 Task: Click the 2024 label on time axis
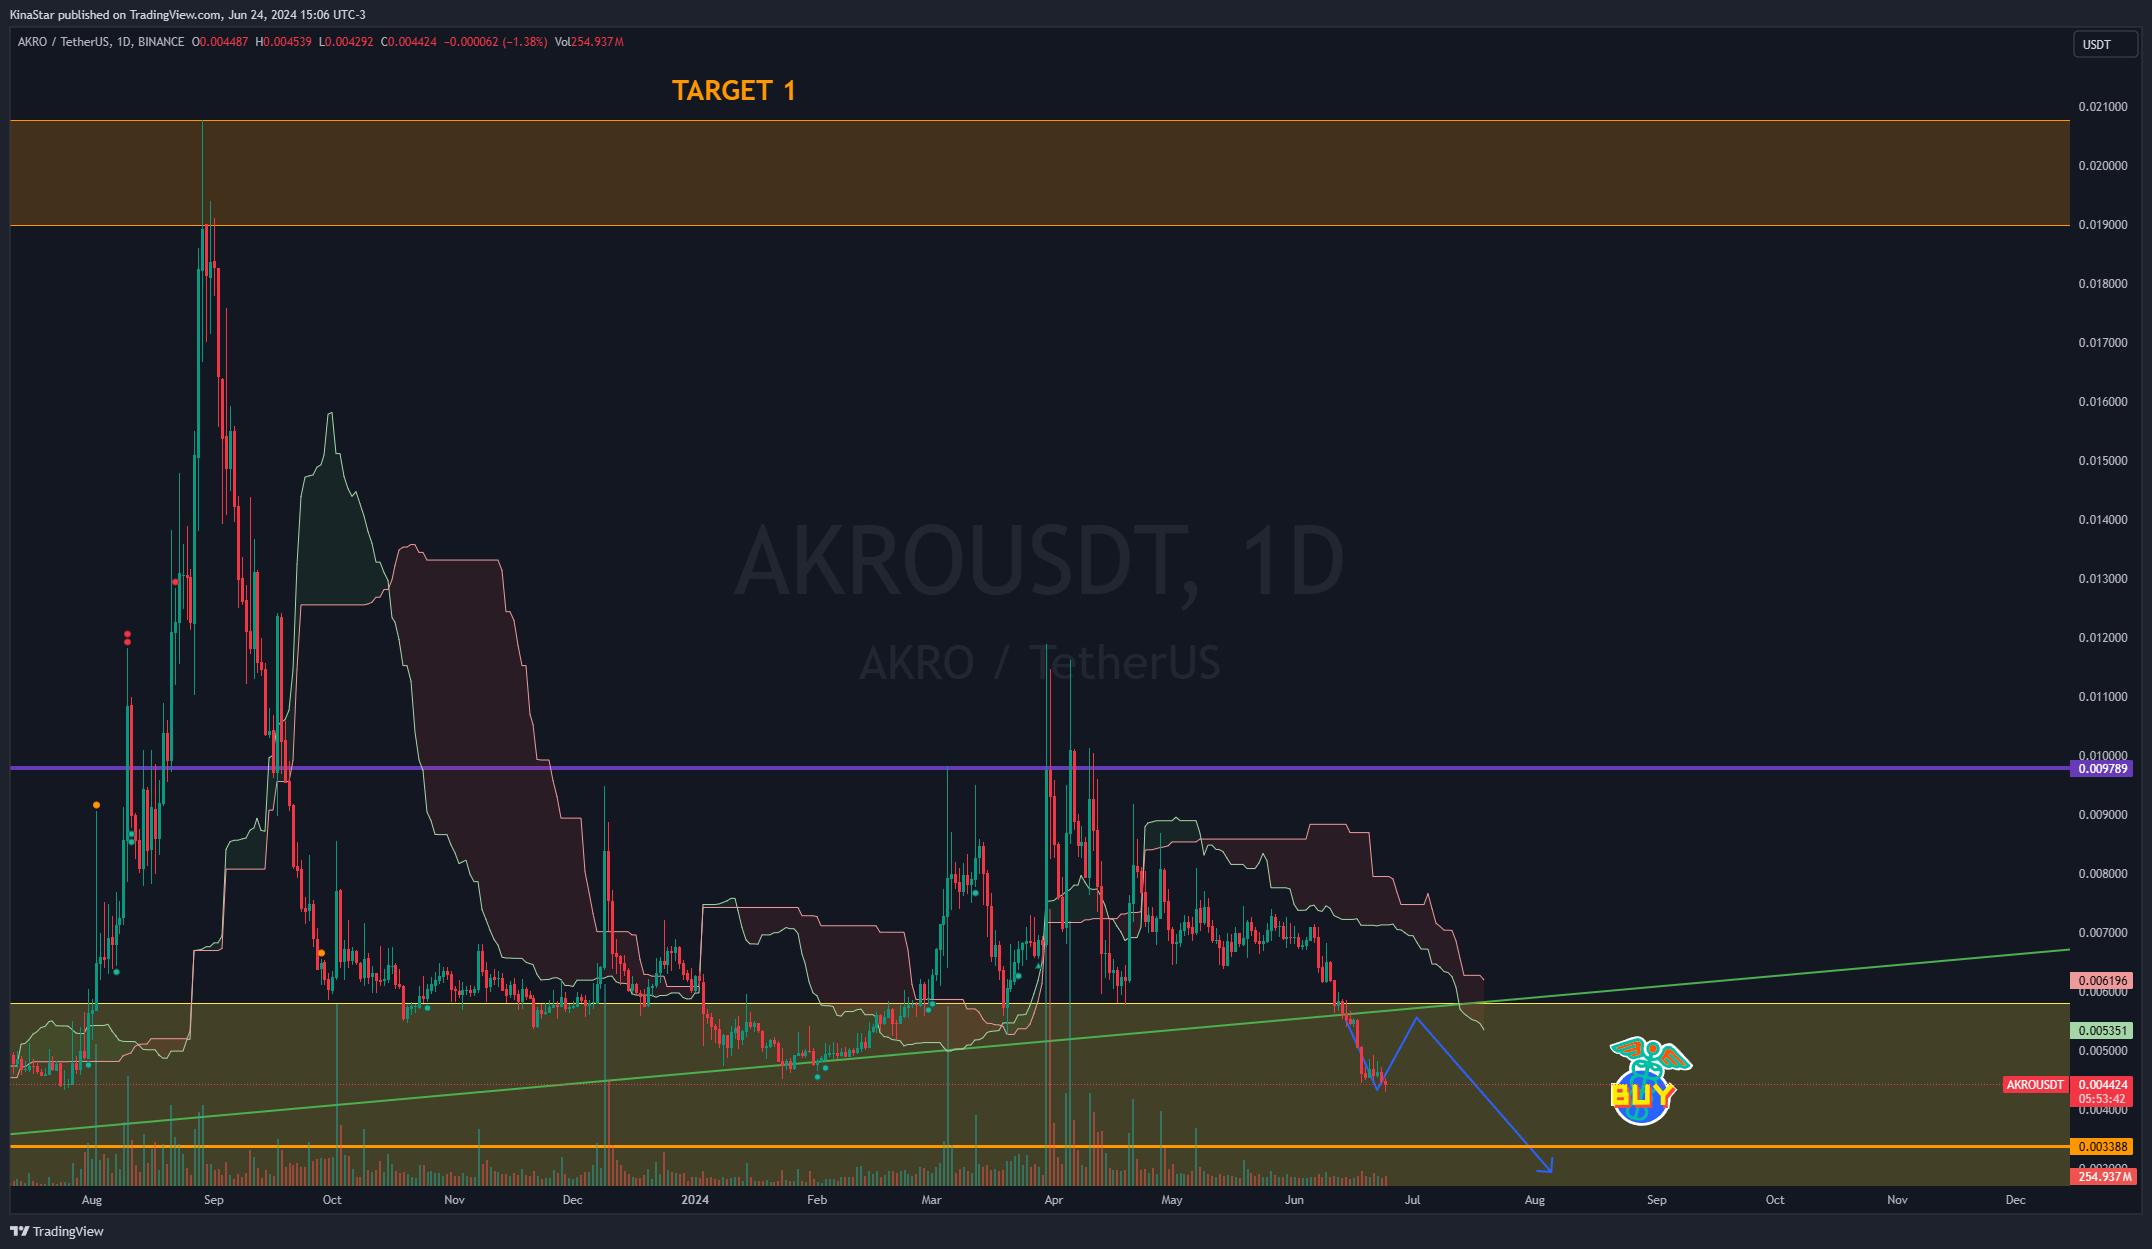(695, 1200)
